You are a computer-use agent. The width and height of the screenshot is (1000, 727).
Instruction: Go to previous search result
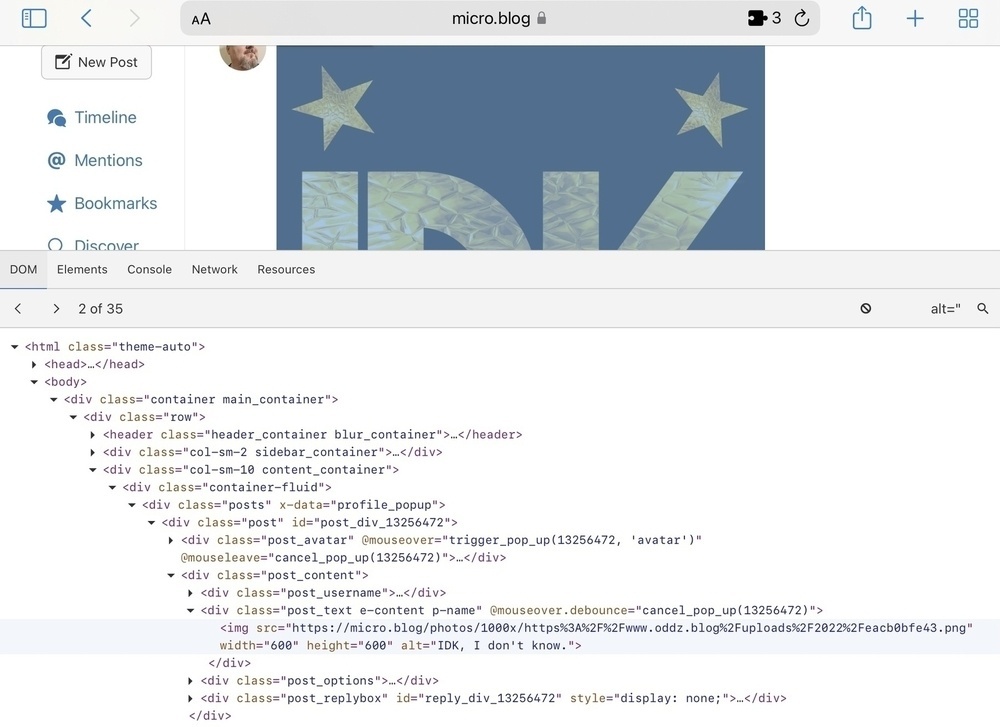point(18,309)
